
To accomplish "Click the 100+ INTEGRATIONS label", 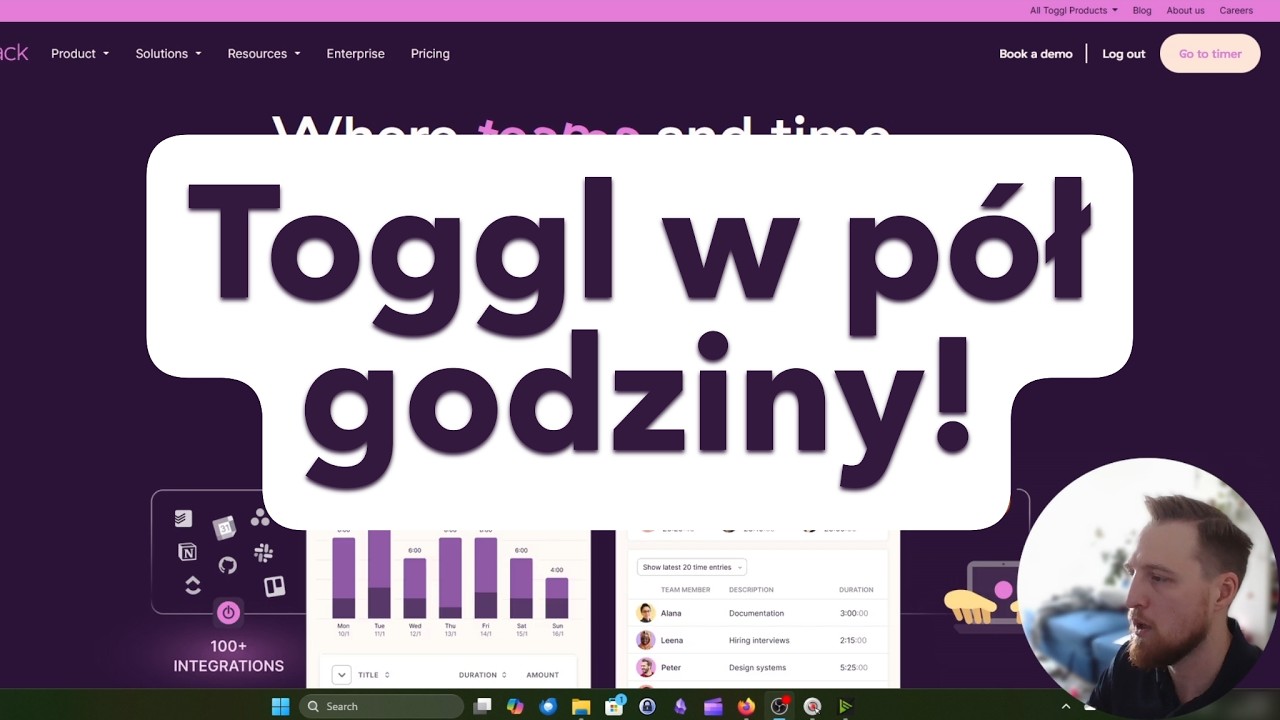I will coord(229,656).
